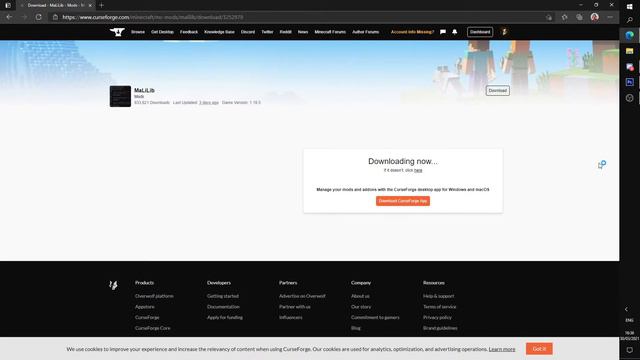This screenshot has height=360, width=640.
Task: Open Windows search magnifier in taskbar
Action: pyautogui.click(x=629, y=20)
